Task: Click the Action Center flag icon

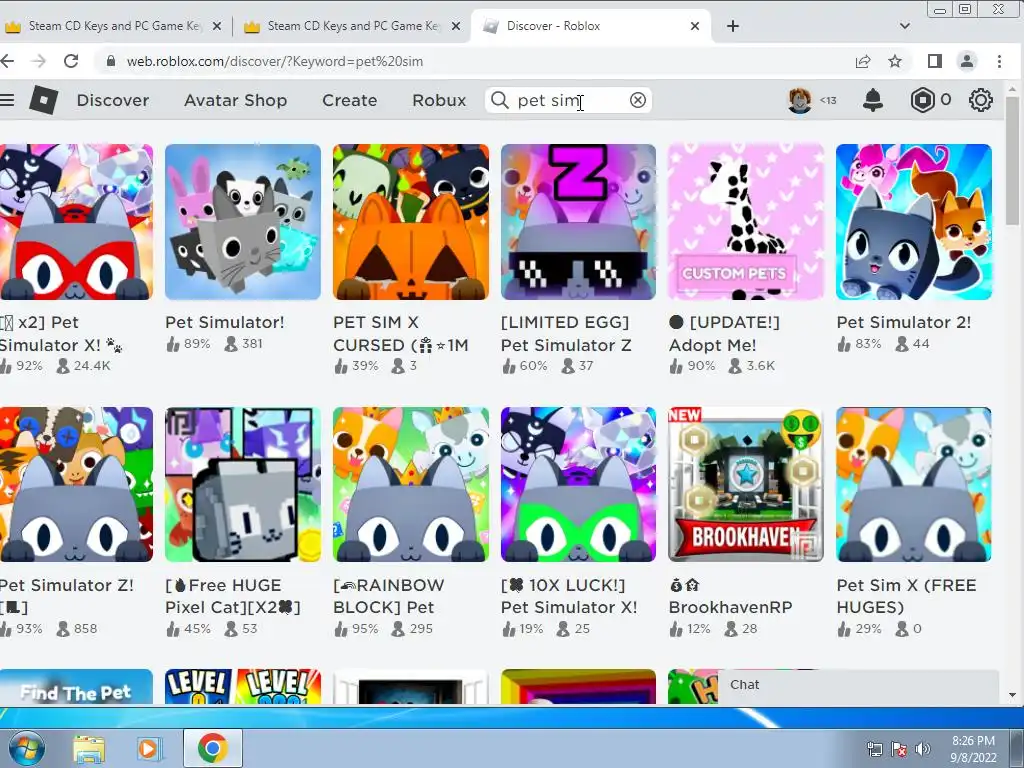Action: point(899,748)
